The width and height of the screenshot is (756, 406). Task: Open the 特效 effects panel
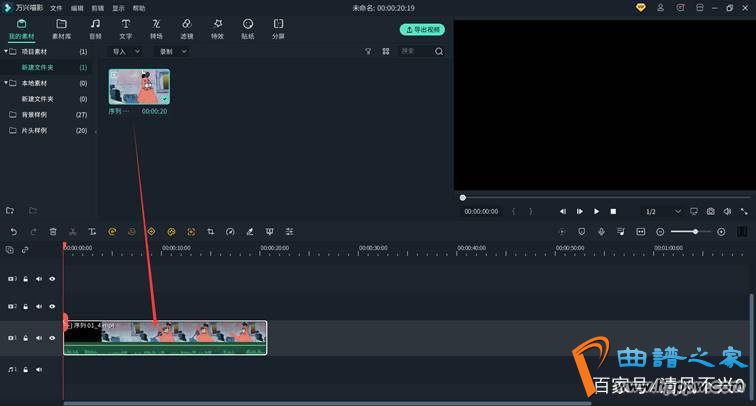(x=217, y=27)
